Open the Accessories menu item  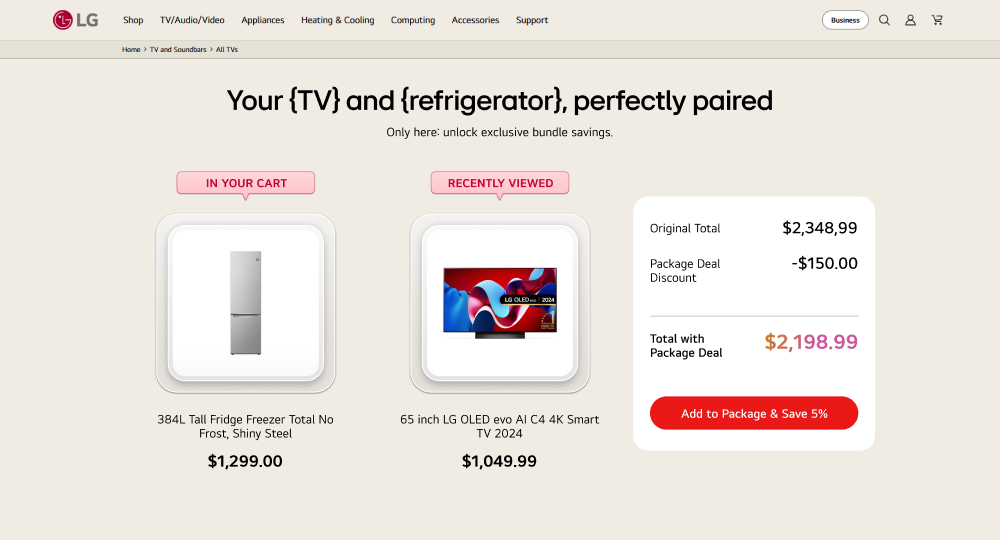pos(475,20)
